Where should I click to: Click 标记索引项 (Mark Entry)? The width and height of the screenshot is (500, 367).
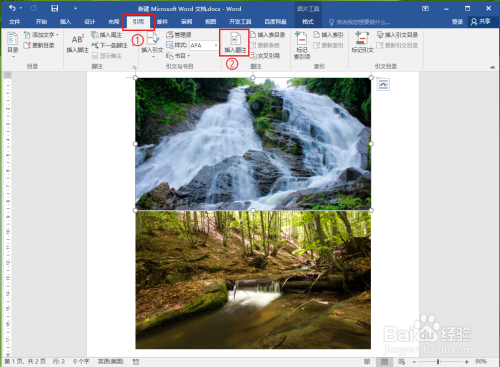(x=302, y=45)
